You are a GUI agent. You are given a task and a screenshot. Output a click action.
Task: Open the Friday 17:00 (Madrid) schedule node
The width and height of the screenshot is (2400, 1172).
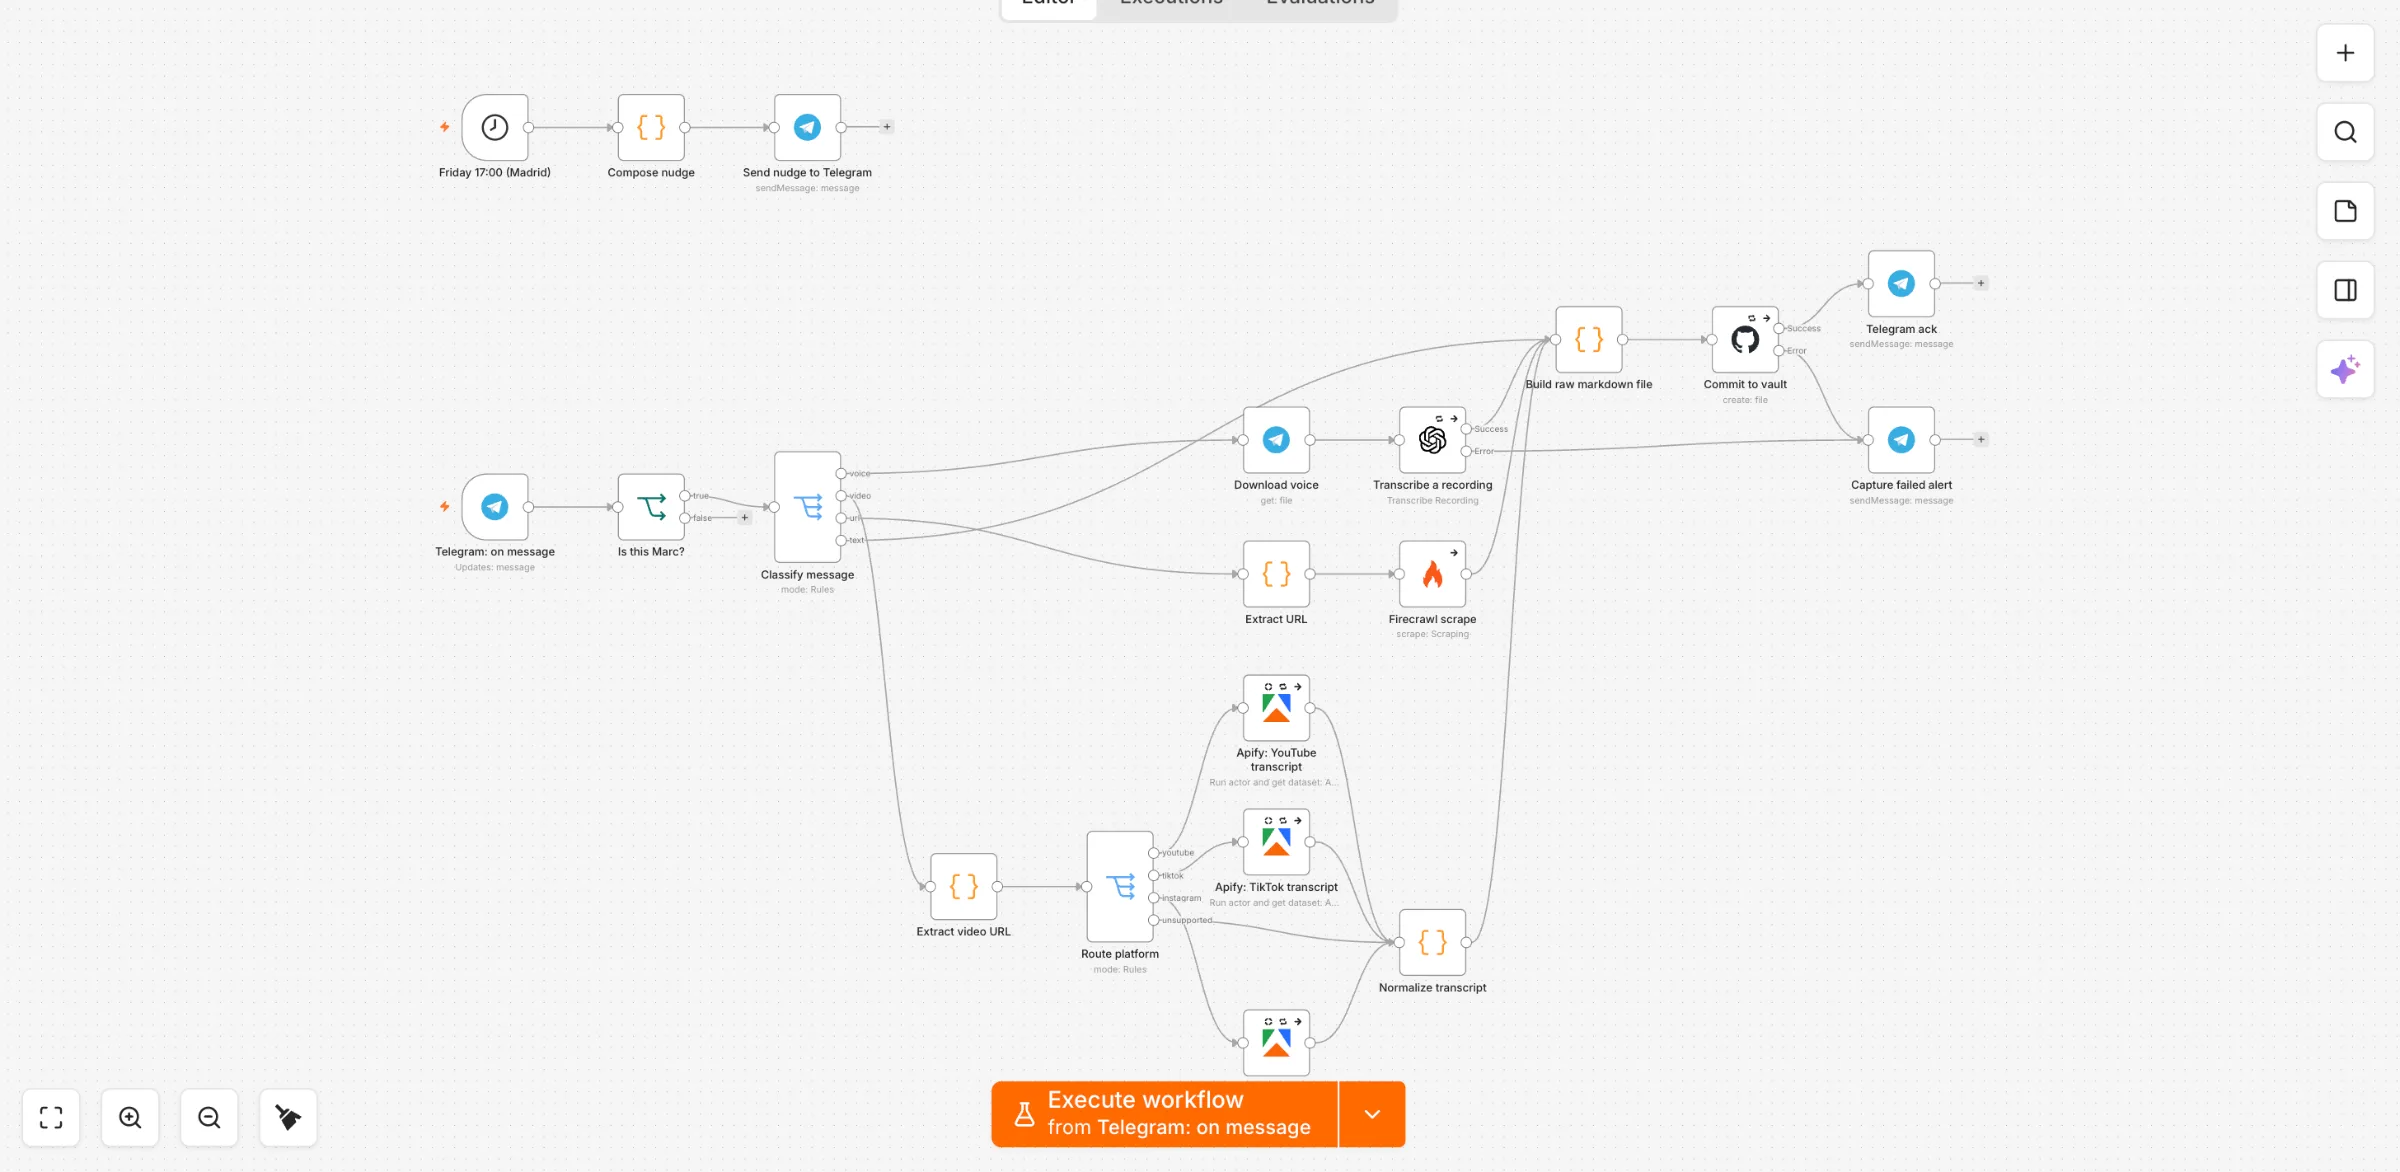(495, 127)
